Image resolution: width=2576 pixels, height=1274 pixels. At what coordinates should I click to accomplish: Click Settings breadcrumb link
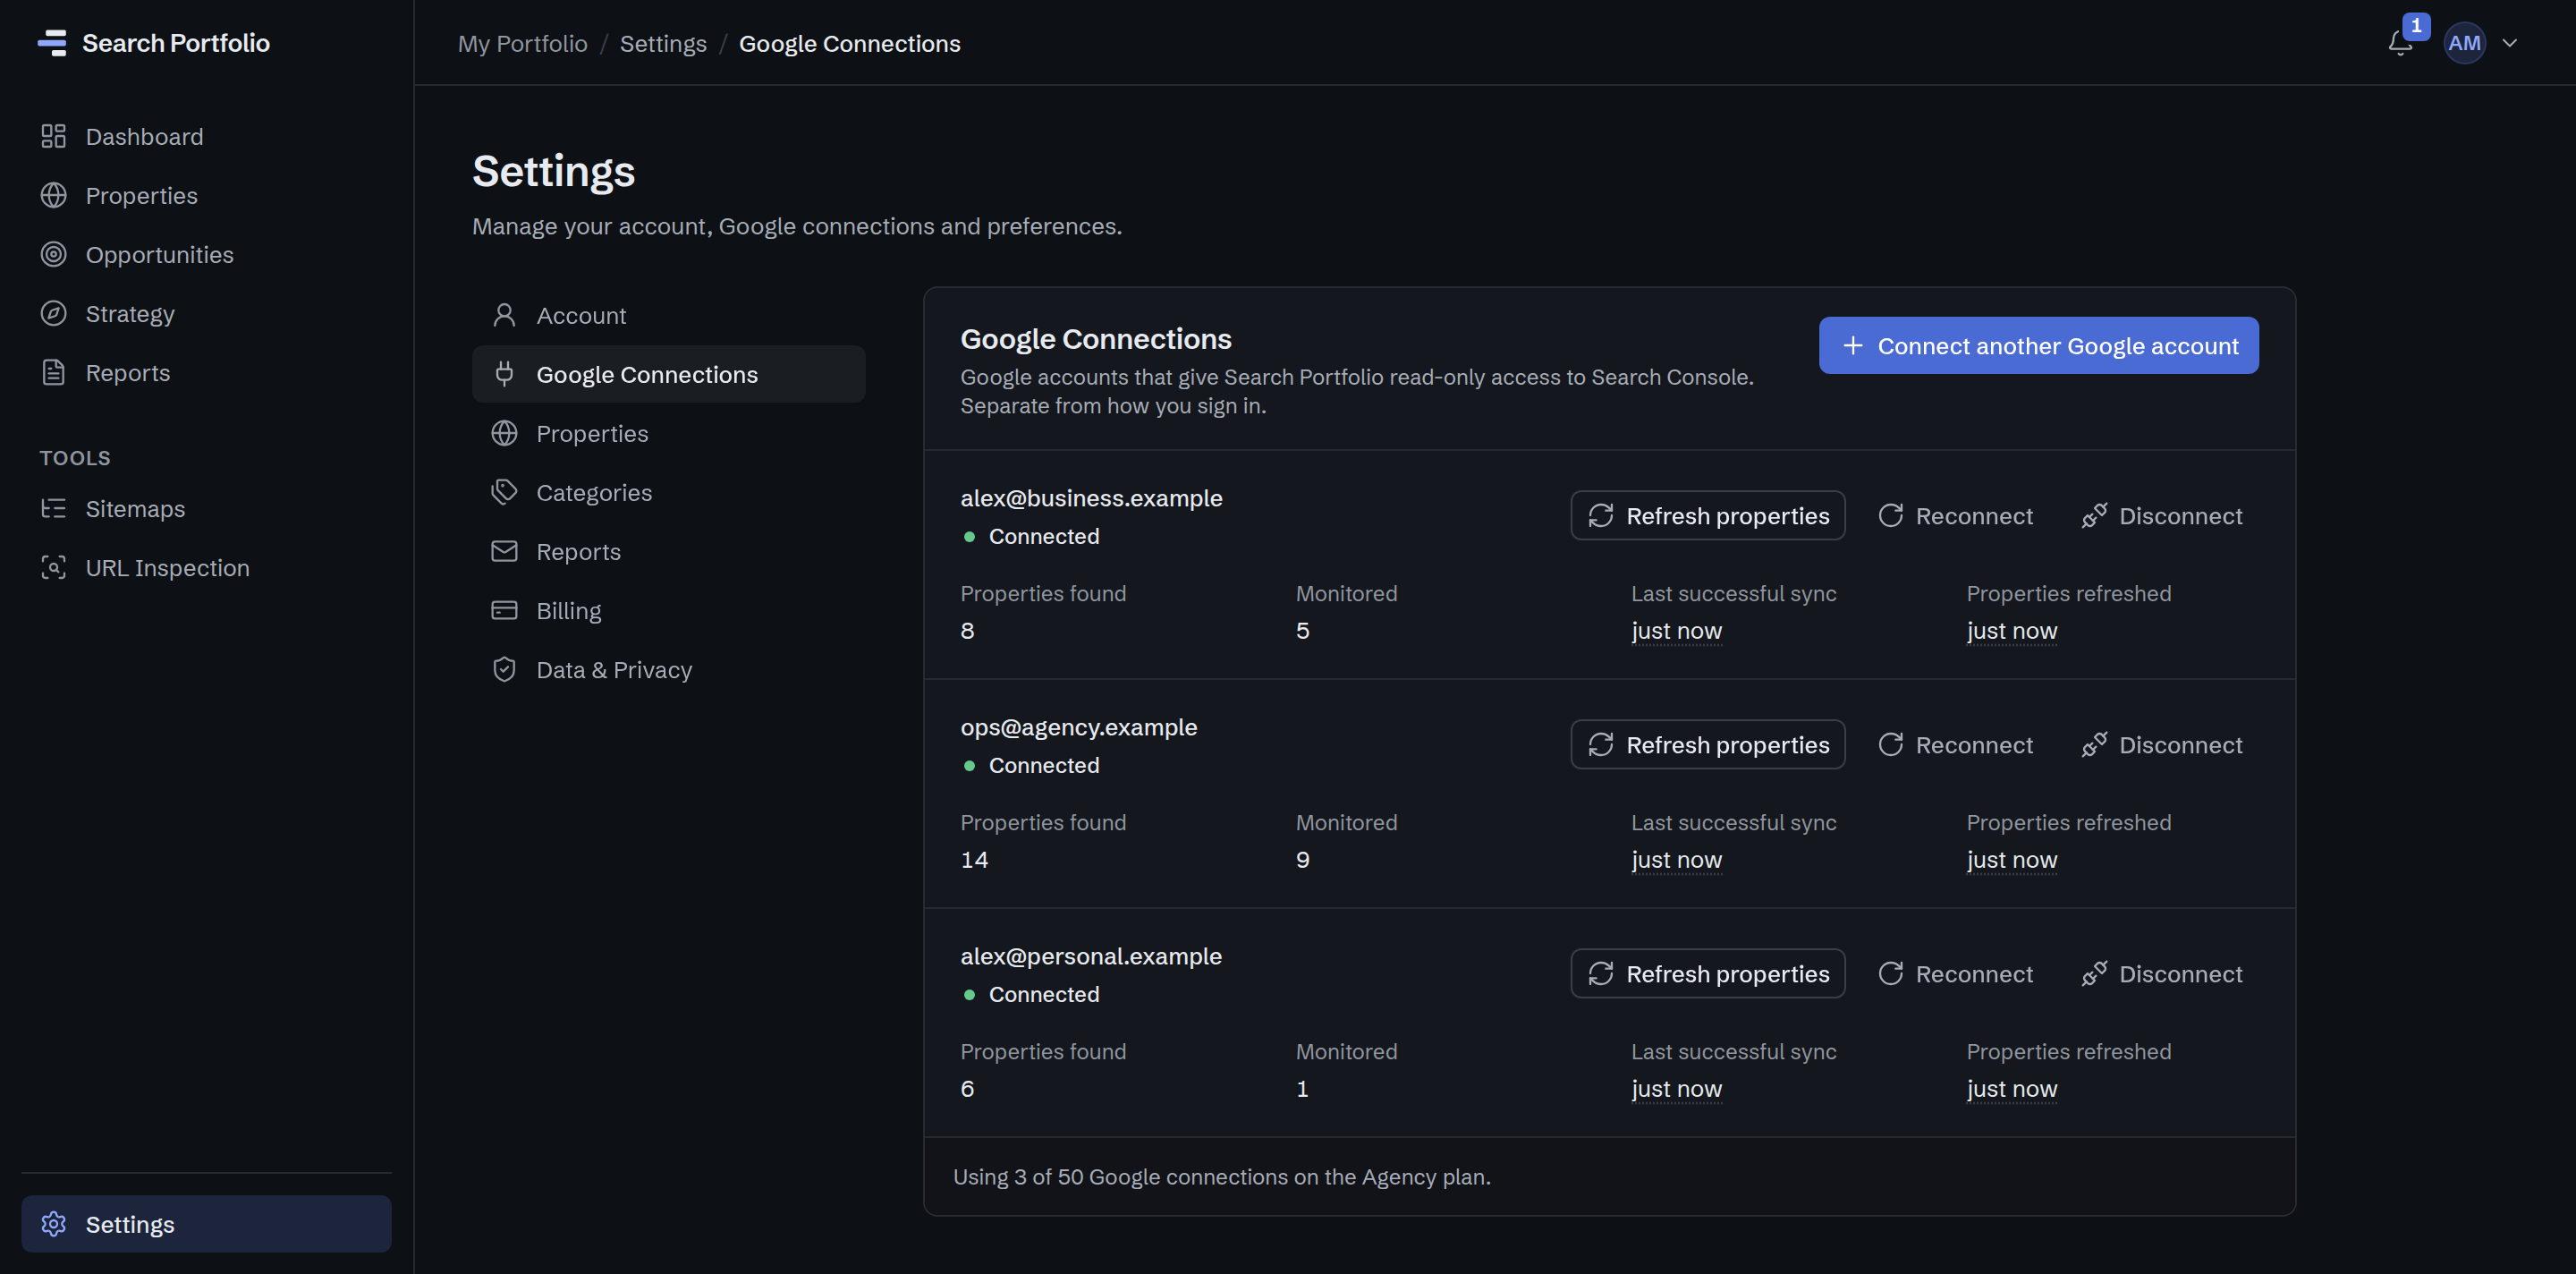coord(663,43)
